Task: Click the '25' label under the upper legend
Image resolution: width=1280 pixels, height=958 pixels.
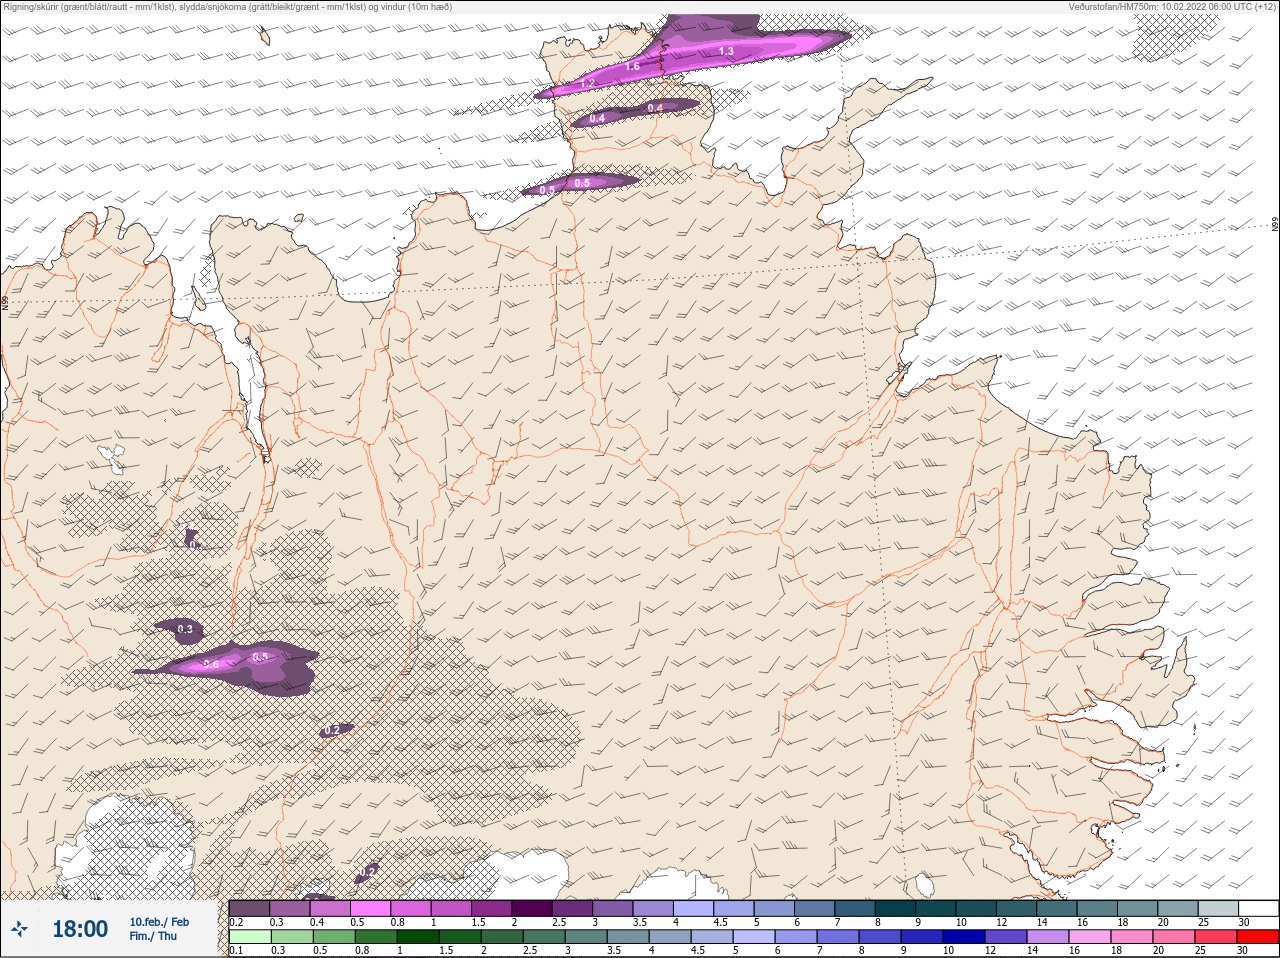Action: coord(1202,922)
